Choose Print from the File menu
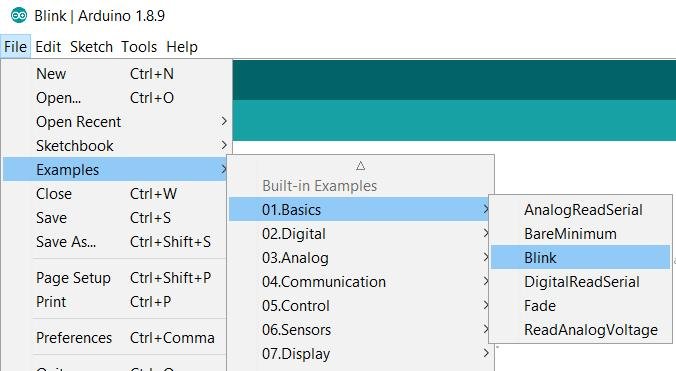Viewport: 676px width, 371px height. pyautogui.click(x=114, y=302)
